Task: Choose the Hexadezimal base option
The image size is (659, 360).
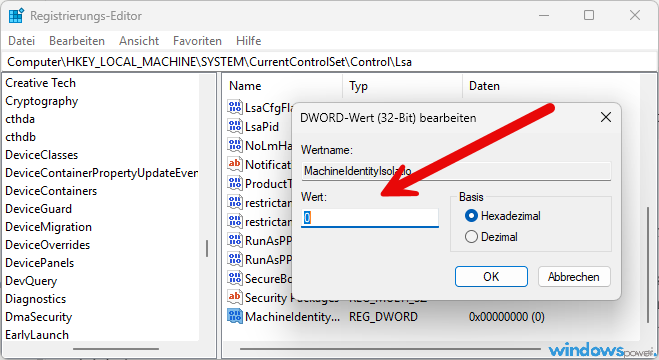Action: [503, 216]
